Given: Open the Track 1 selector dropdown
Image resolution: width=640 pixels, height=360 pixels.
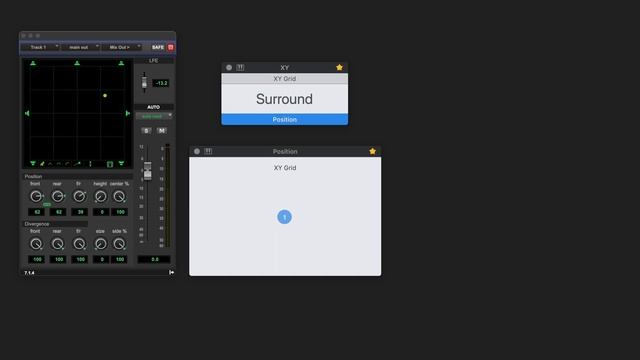Looking at the screenshot, I should pyautogui.click(x=40, y=47).
